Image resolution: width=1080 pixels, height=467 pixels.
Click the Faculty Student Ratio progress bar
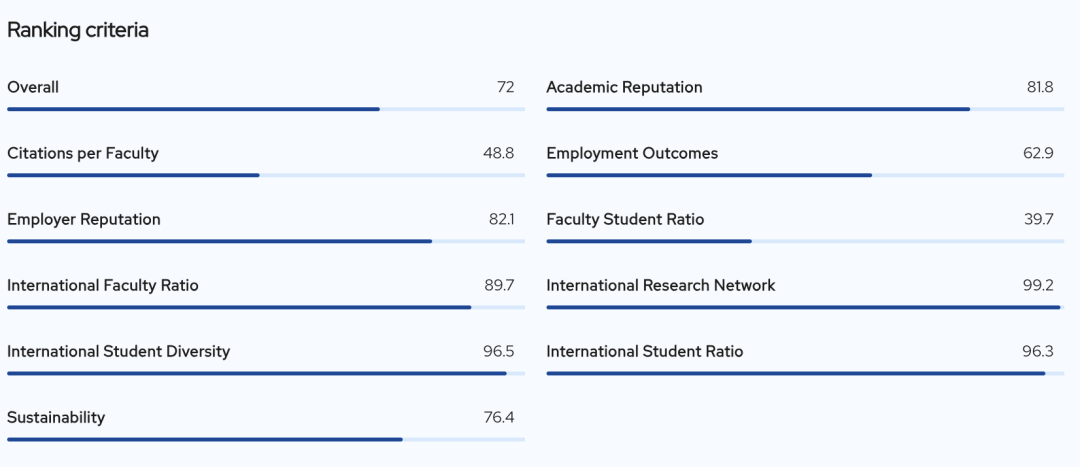(804, 241)
